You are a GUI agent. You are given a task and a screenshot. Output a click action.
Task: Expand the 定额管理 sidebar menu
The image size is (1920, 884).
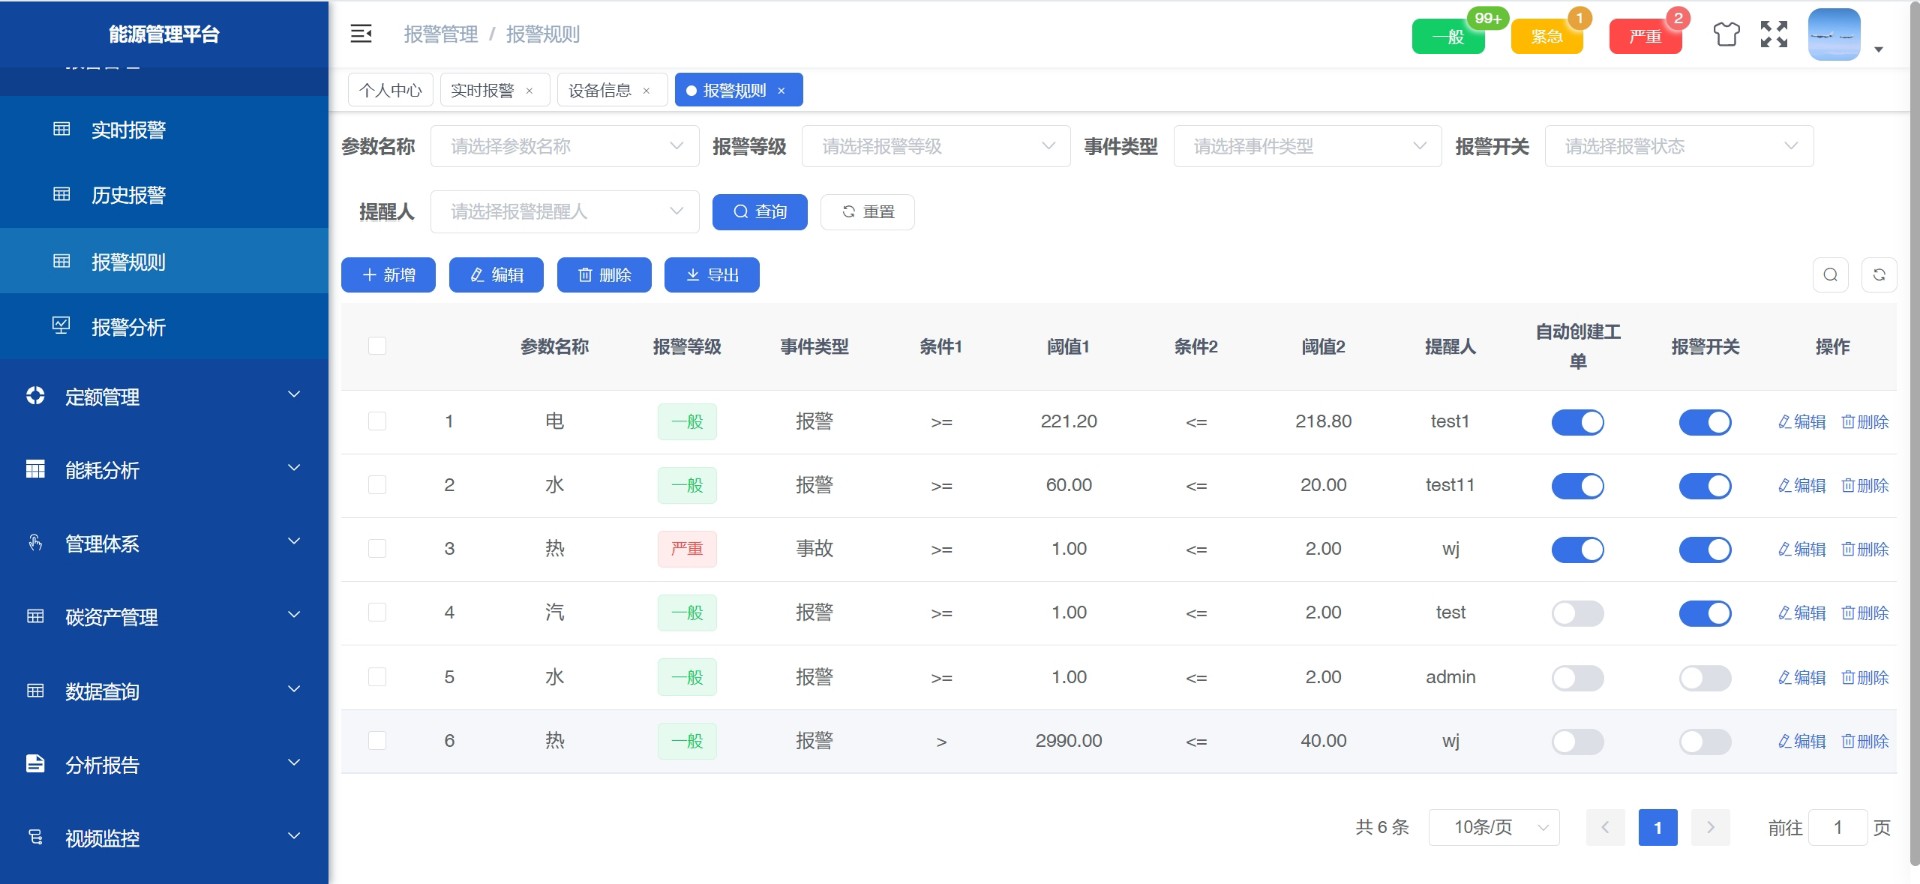point(164,397)
